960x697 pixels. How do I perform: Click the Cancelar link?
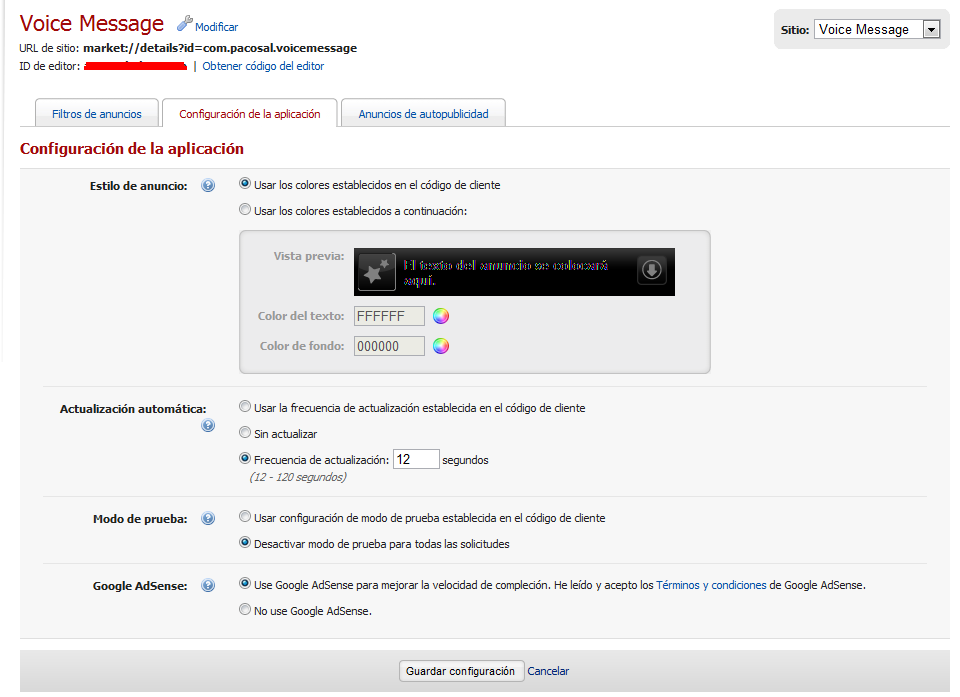pos(548,671)
